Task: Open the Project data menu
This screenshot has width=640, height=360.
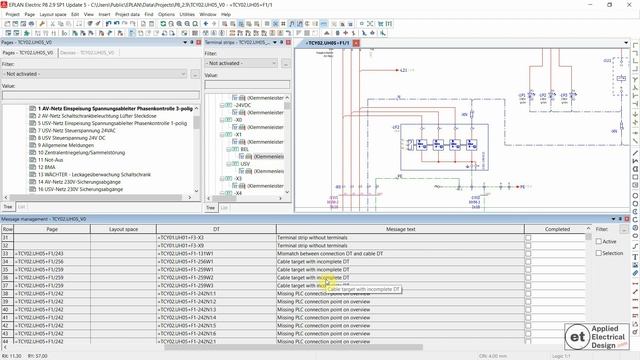Action: click(x=127, y=14)
